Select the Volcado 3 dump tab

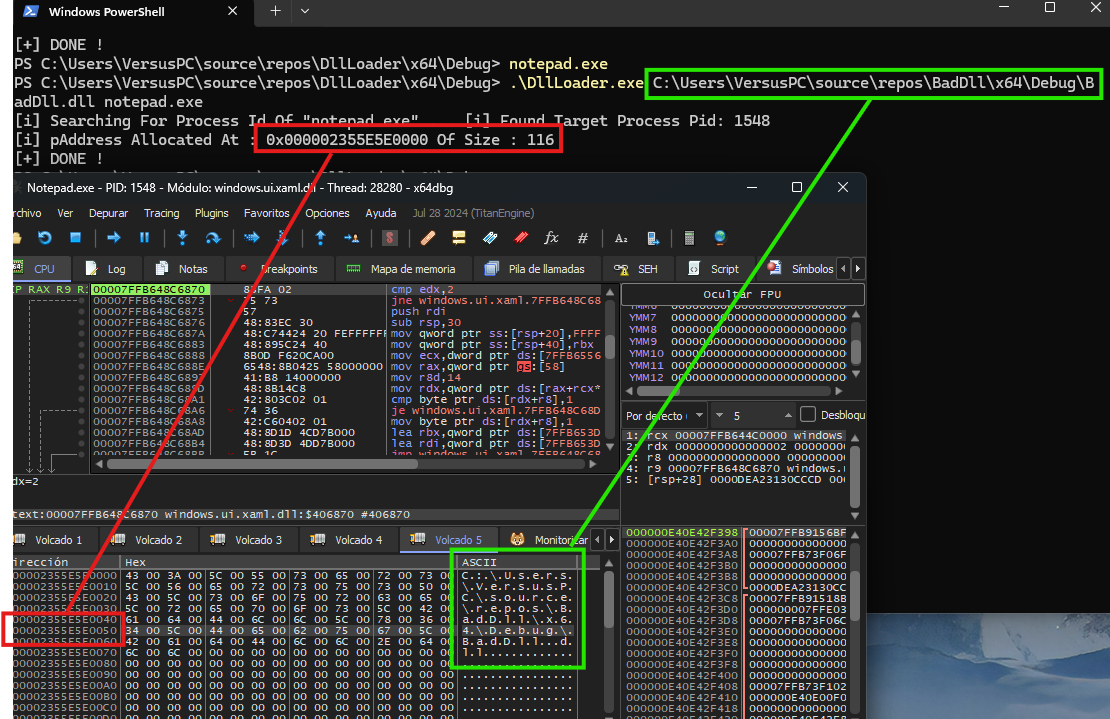point(248,540)
